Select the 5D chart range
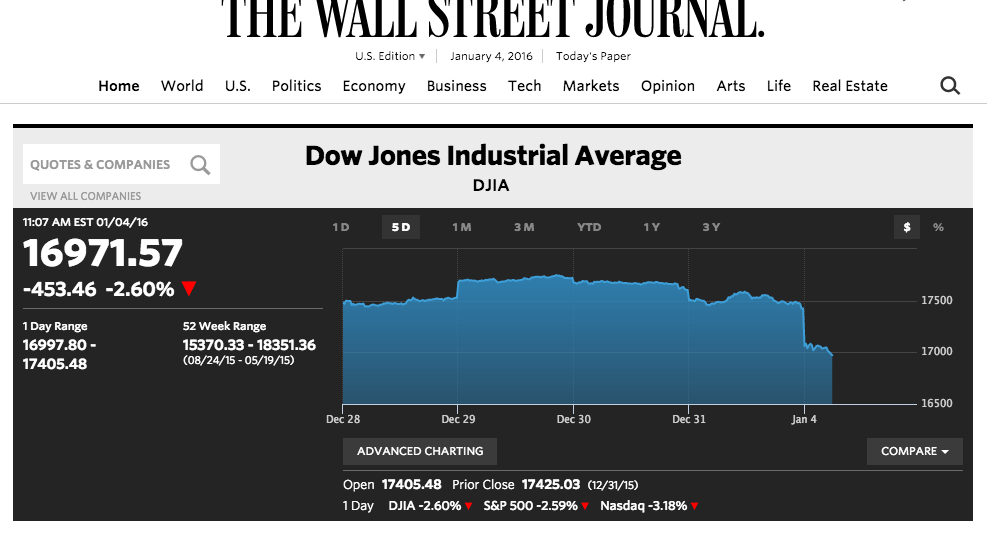 coord(401,227)
